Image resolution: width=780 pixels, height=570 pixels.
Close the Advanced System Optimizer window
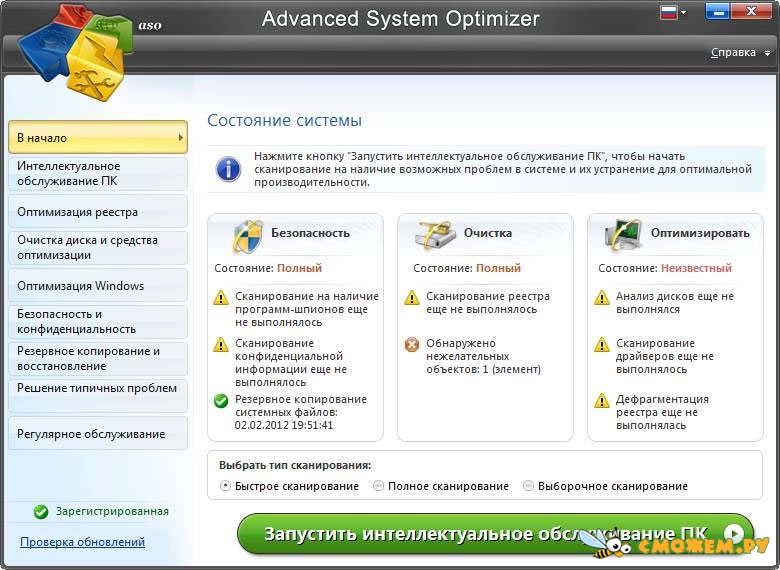click(751, 11)
